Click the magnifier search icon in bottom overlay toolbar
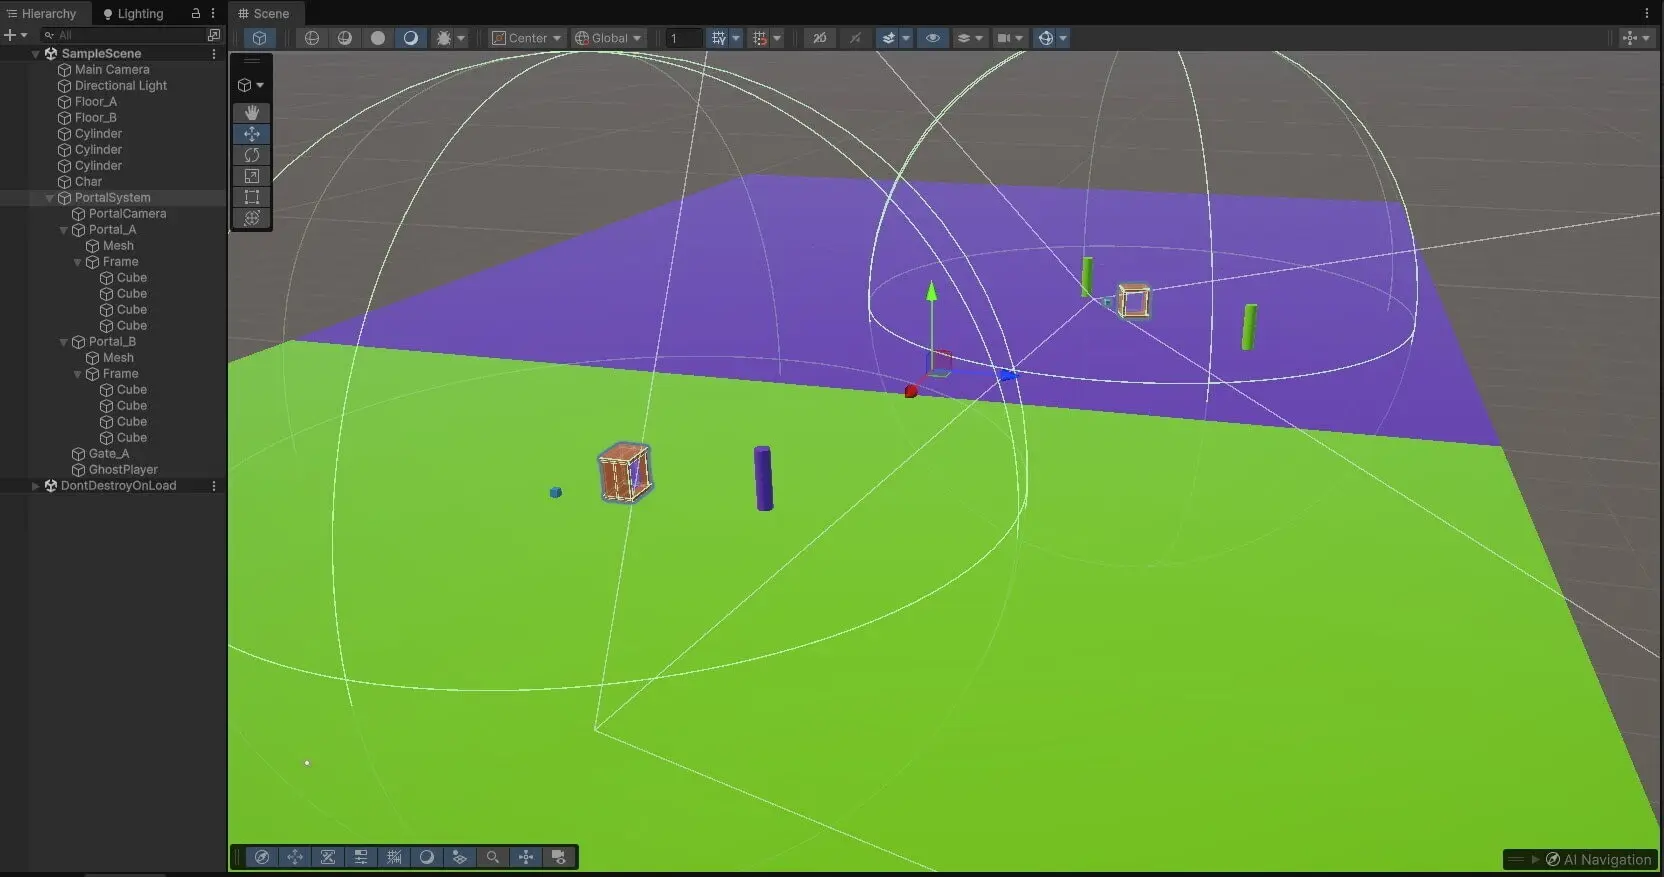1664x877 pixels. pyautogui.click(x=493, y=857)
